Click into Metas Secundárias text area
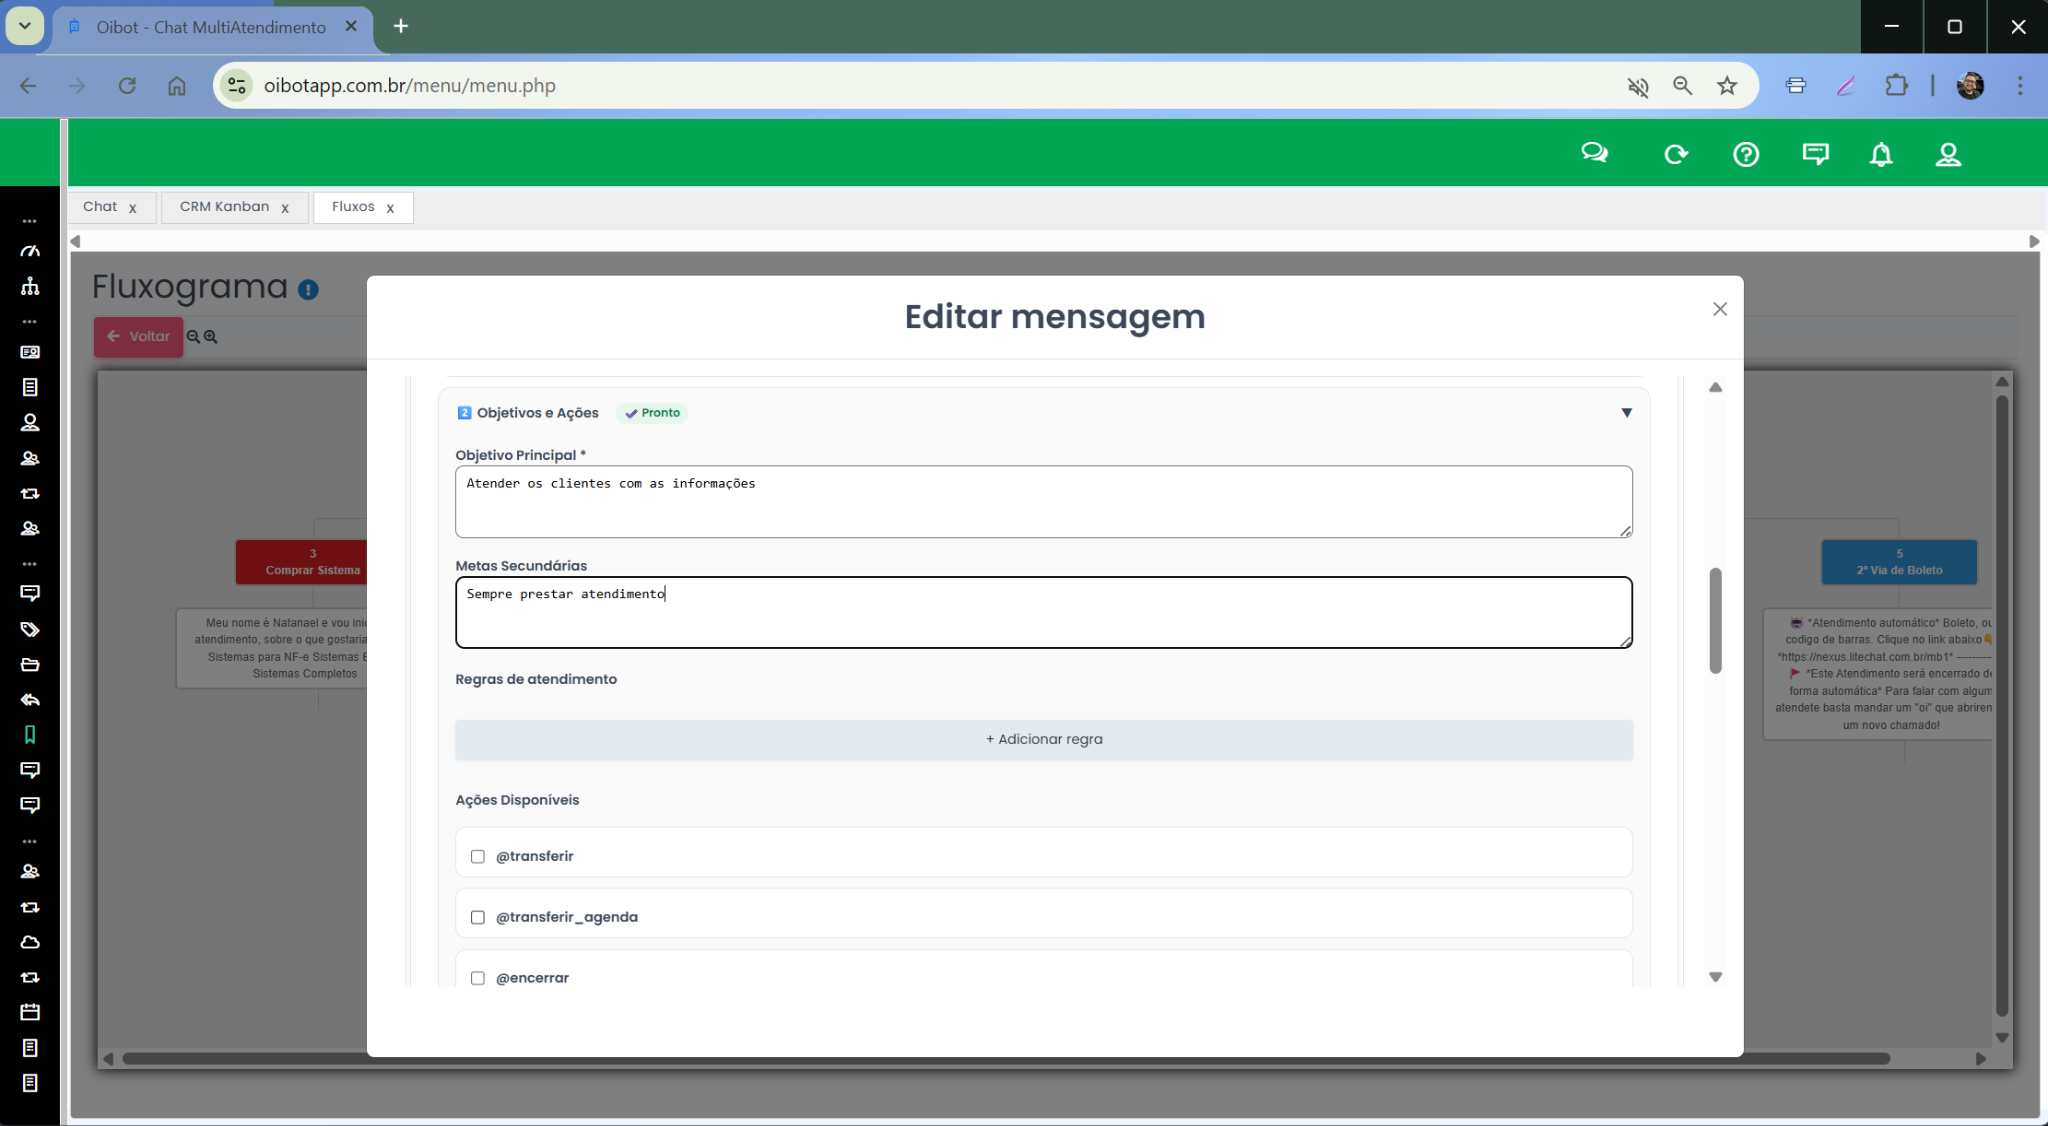The height and width of the screenshot is (1126, 2048). click(1044, 612)
